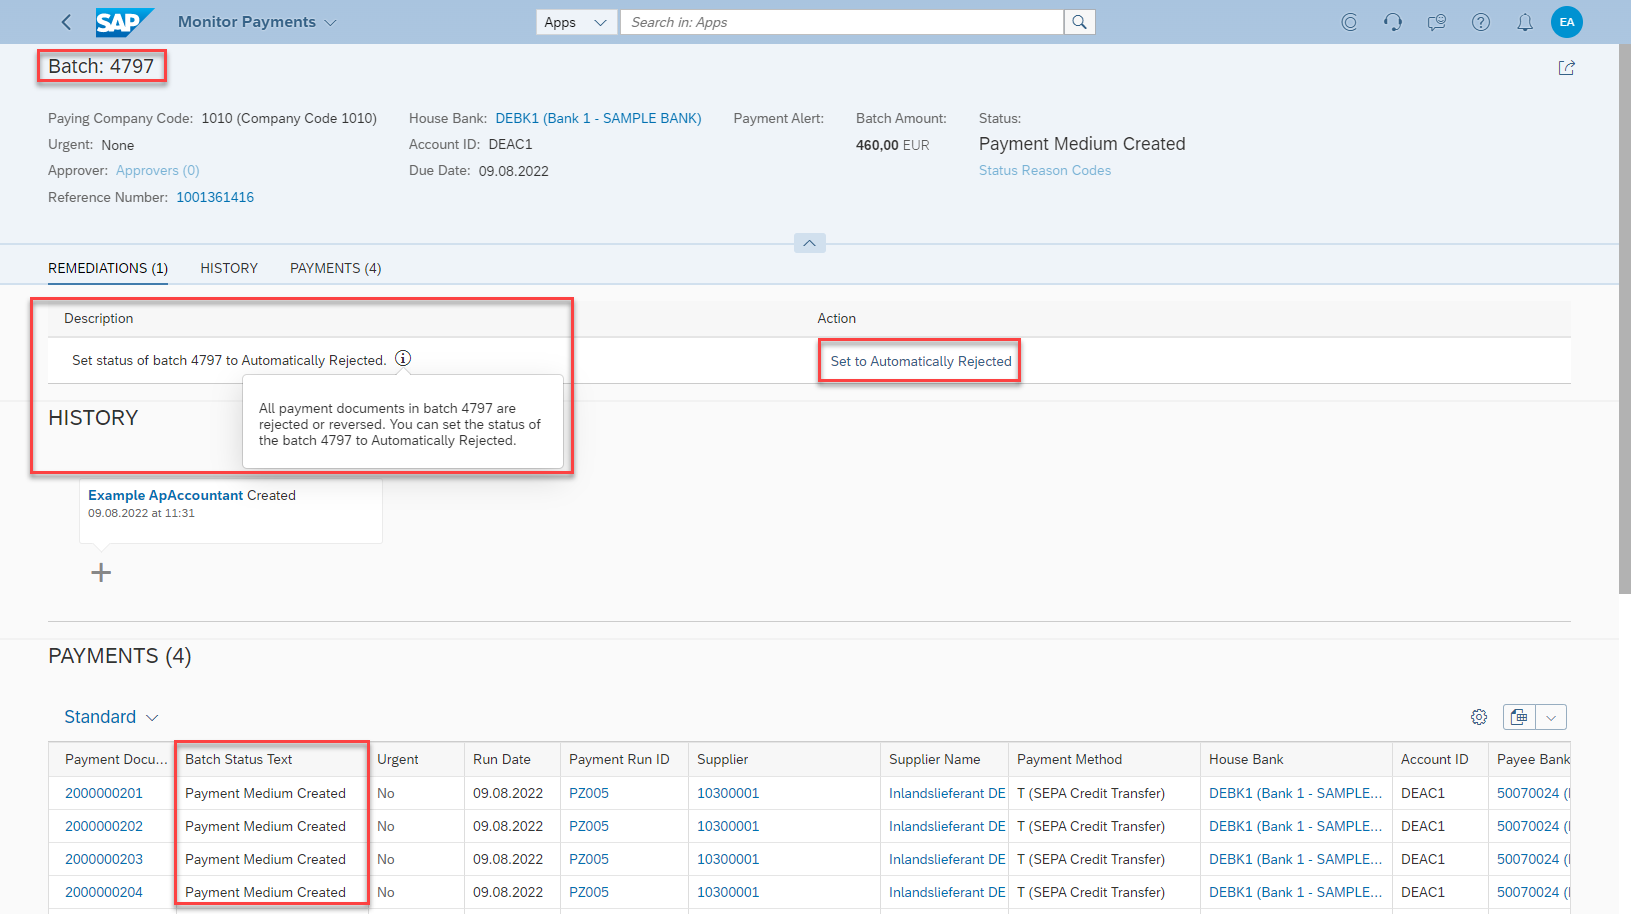1631x914 pixels.
Task: Open payment document 2000000202
Action: 104,826
